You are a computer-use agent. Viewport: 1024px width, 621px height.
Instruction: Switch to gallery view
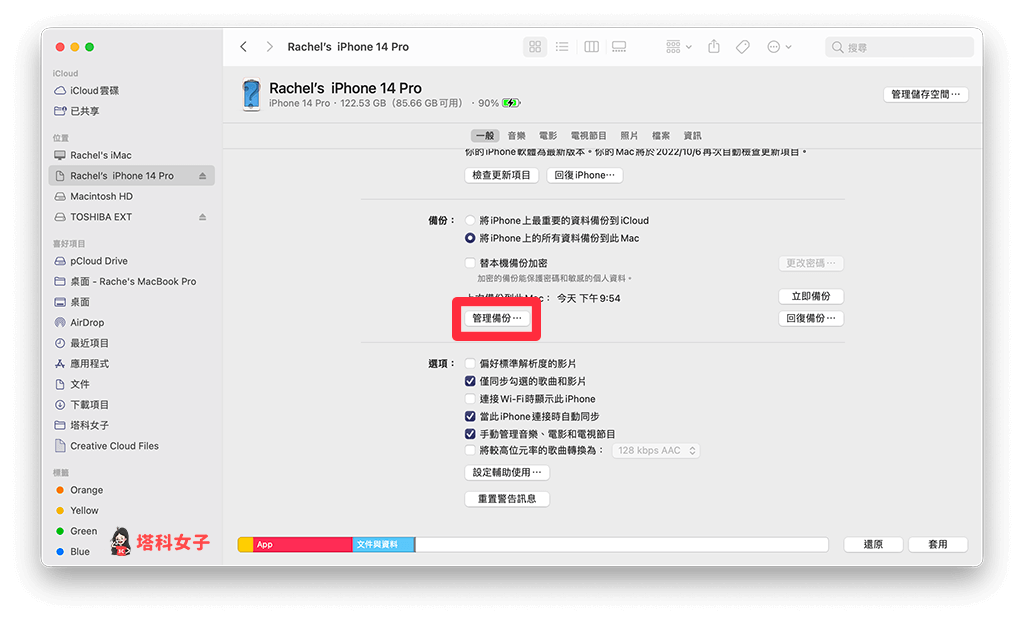point(618,47)
